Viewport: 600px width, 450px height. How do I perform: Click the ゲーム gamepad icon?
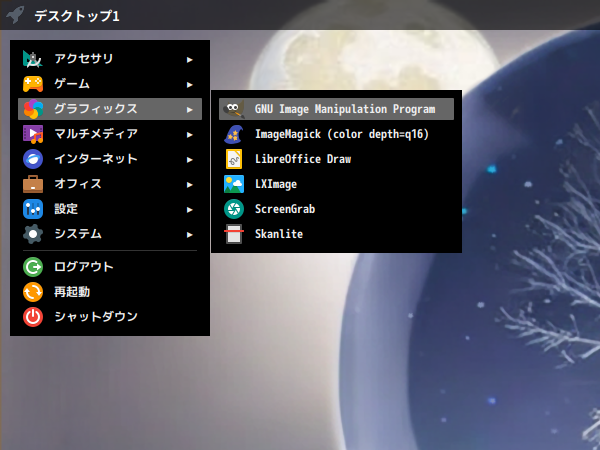tap(33, 84)
